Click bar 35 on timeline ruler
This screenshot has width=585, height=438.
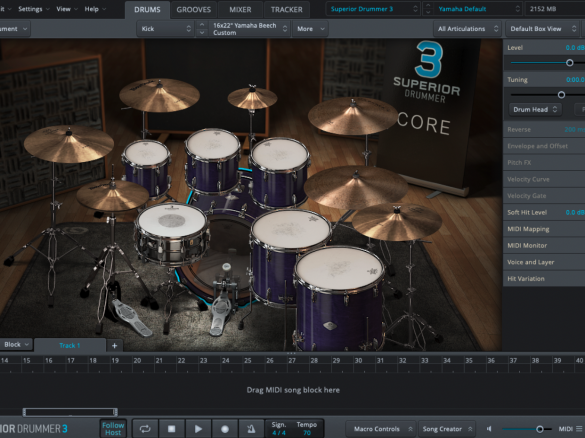(469, 360)
